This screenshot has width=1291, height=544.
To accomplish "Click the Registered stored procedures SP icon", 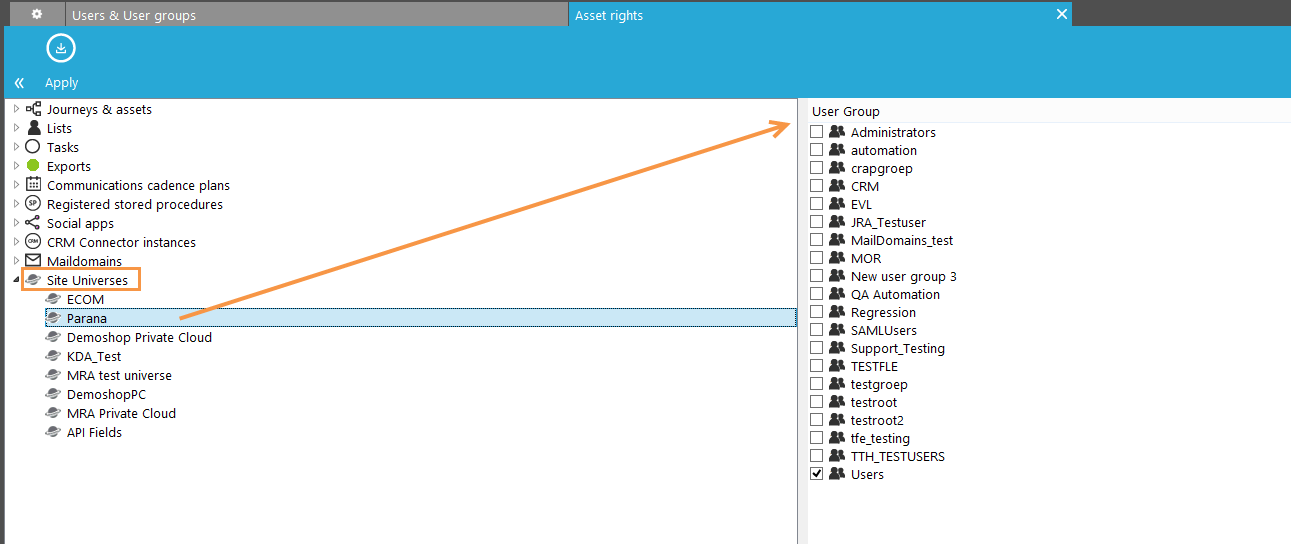I will [33, 204].
